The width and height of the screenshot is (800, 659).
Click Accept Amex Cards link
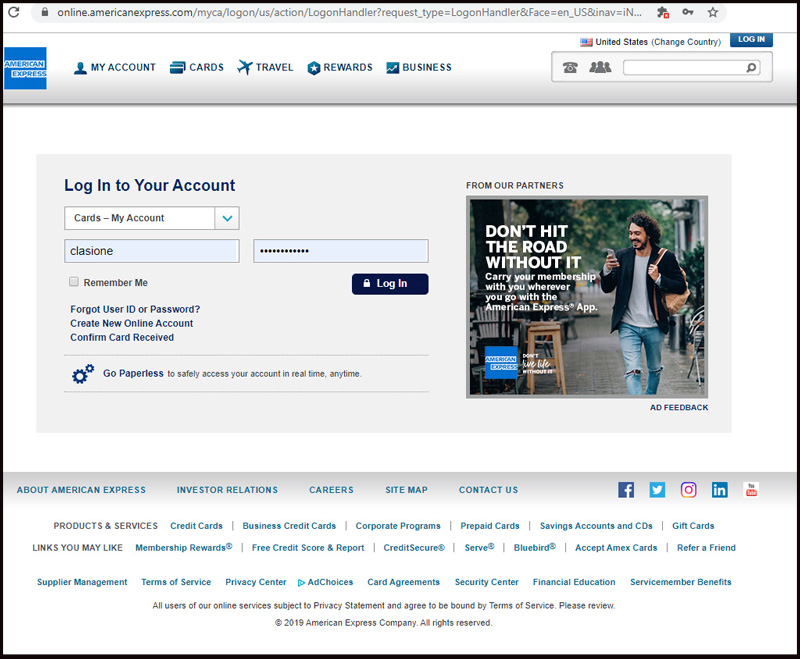616,547
